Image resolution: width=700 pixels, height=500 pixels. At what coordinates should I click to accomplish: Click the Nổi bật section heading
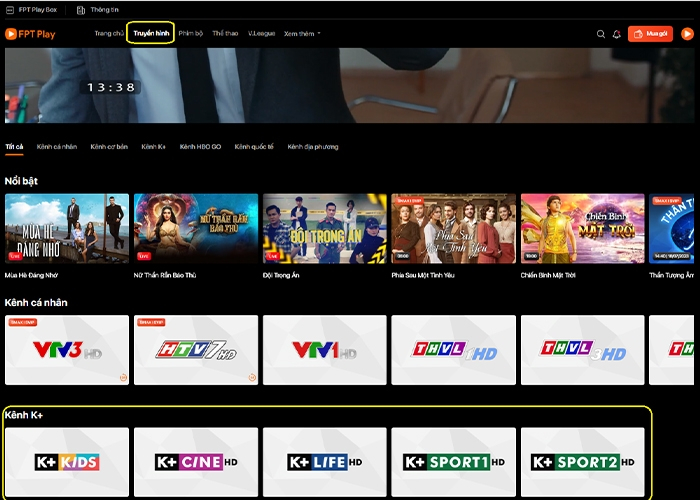tap(21, 181)
